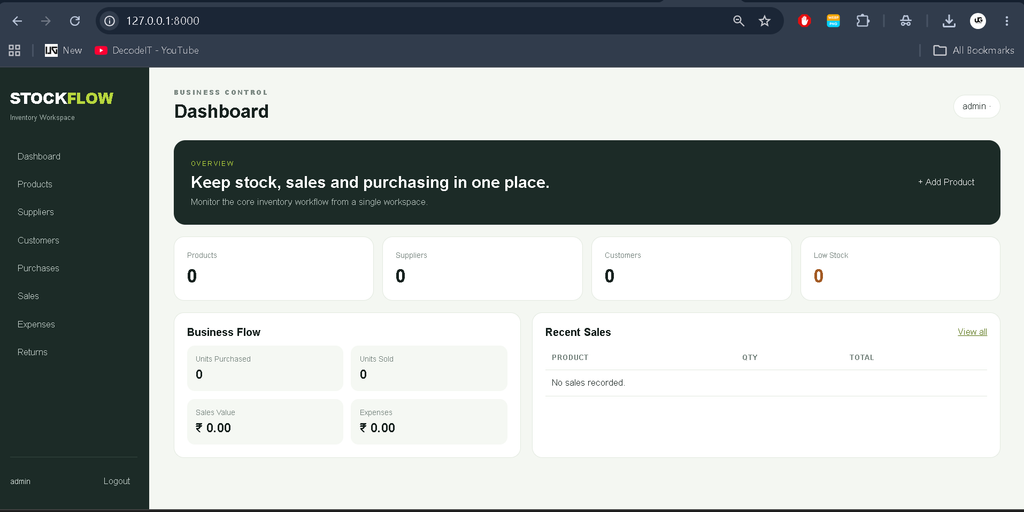Open the apps grid icon in bookmarks bar
This screenshot has height=512, width=1024.
pos(14,50)
